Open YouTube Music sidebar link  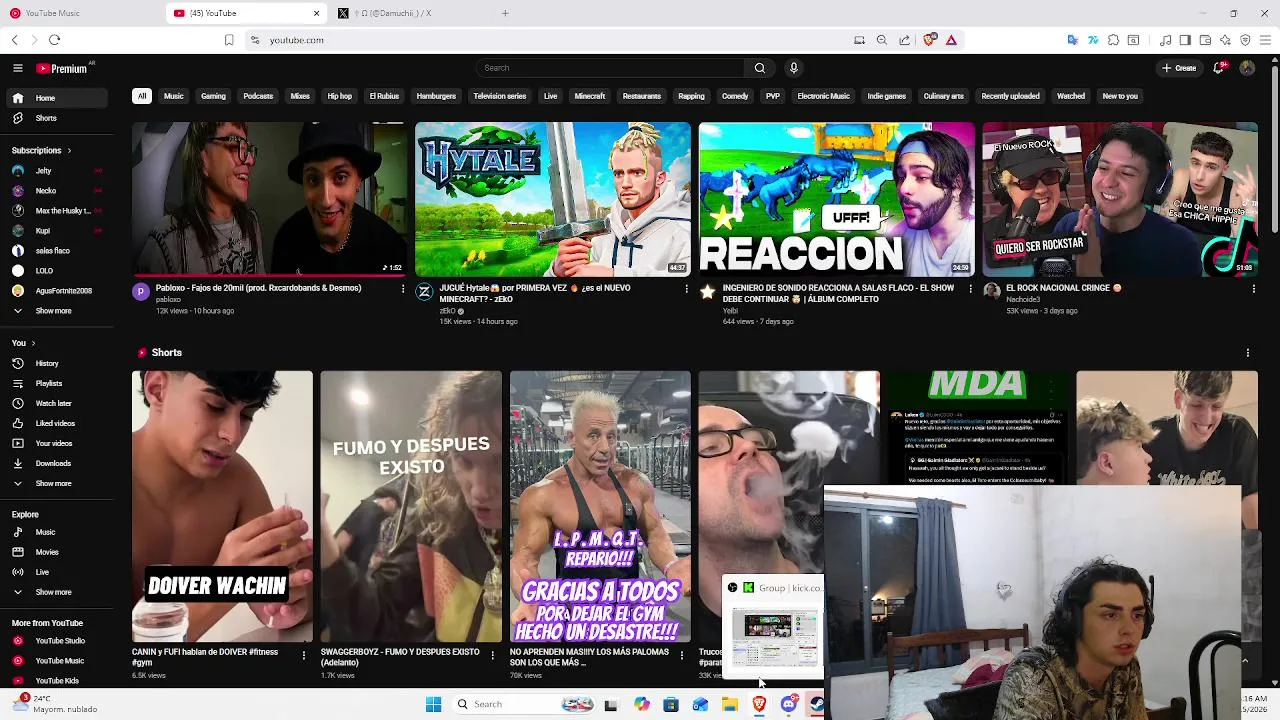55,661
